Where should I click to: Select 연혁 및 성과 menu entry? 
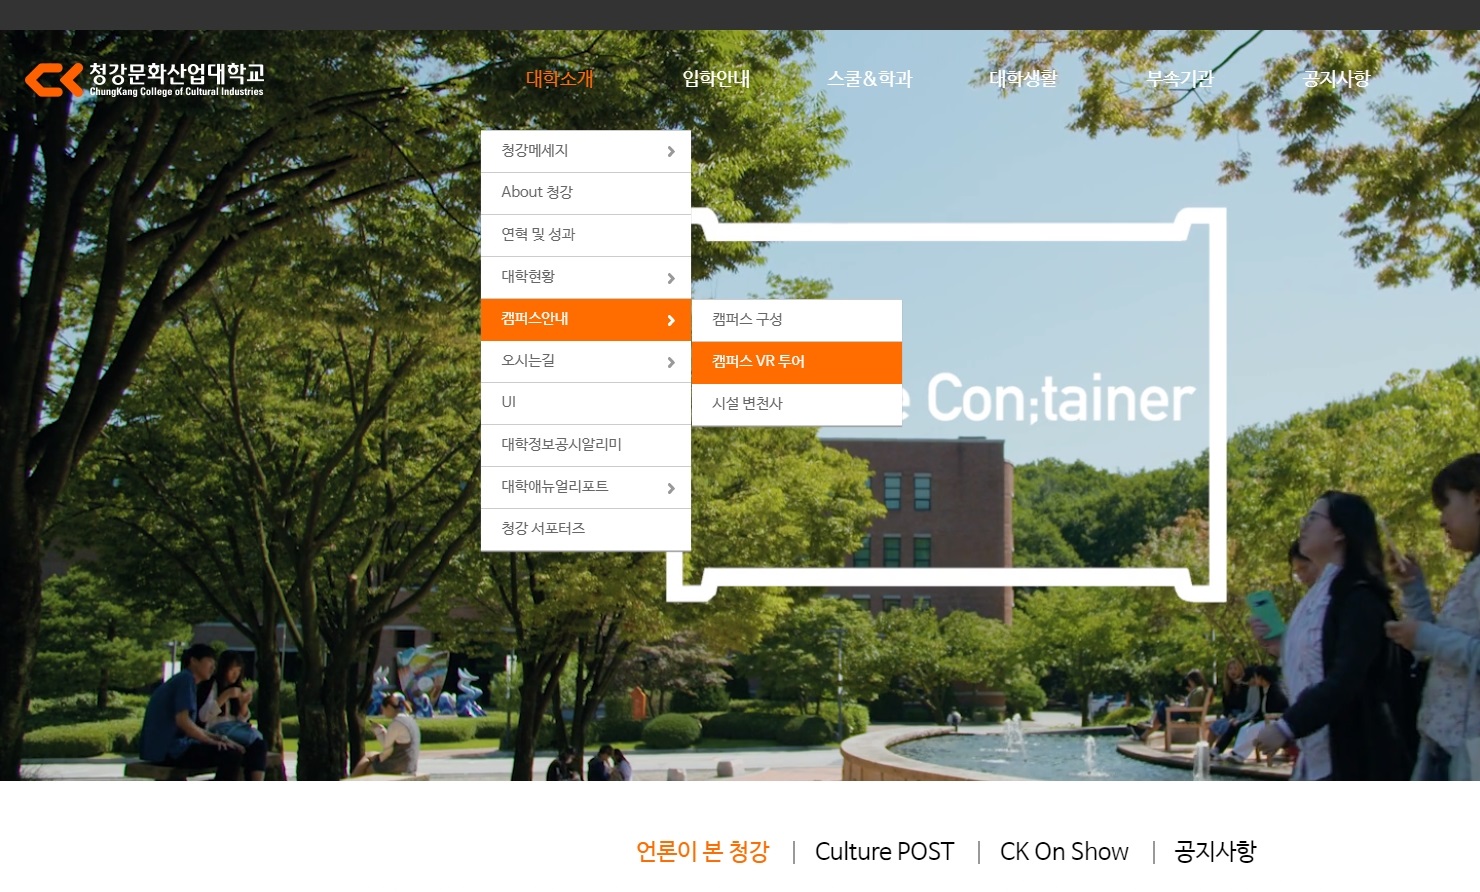pos(586,235)
